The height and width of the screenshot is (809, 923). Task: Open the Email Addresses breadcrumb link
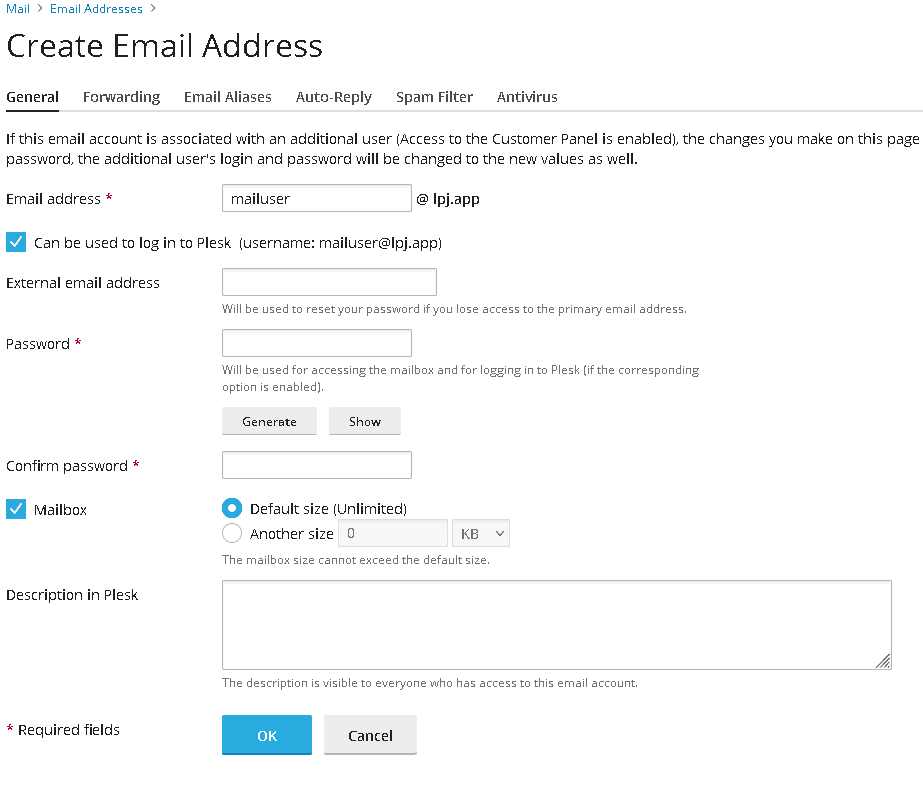(x=95, y=9)
